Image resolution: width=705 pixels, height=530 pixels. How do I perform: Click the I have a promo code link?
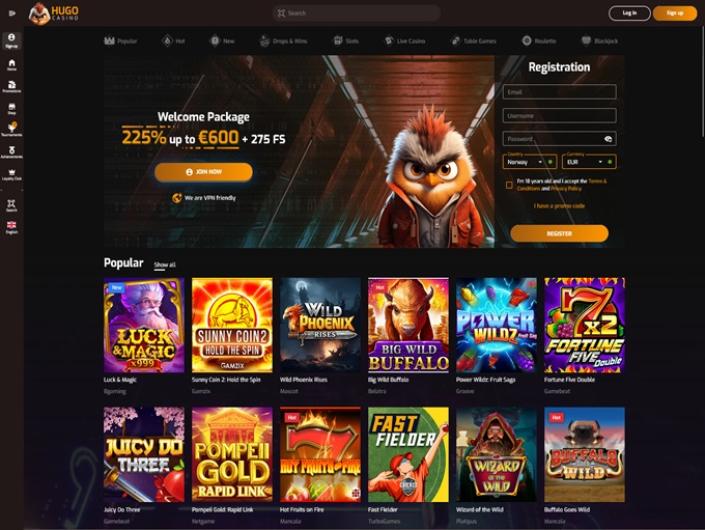pyautogui.click(x=559, y=206)
